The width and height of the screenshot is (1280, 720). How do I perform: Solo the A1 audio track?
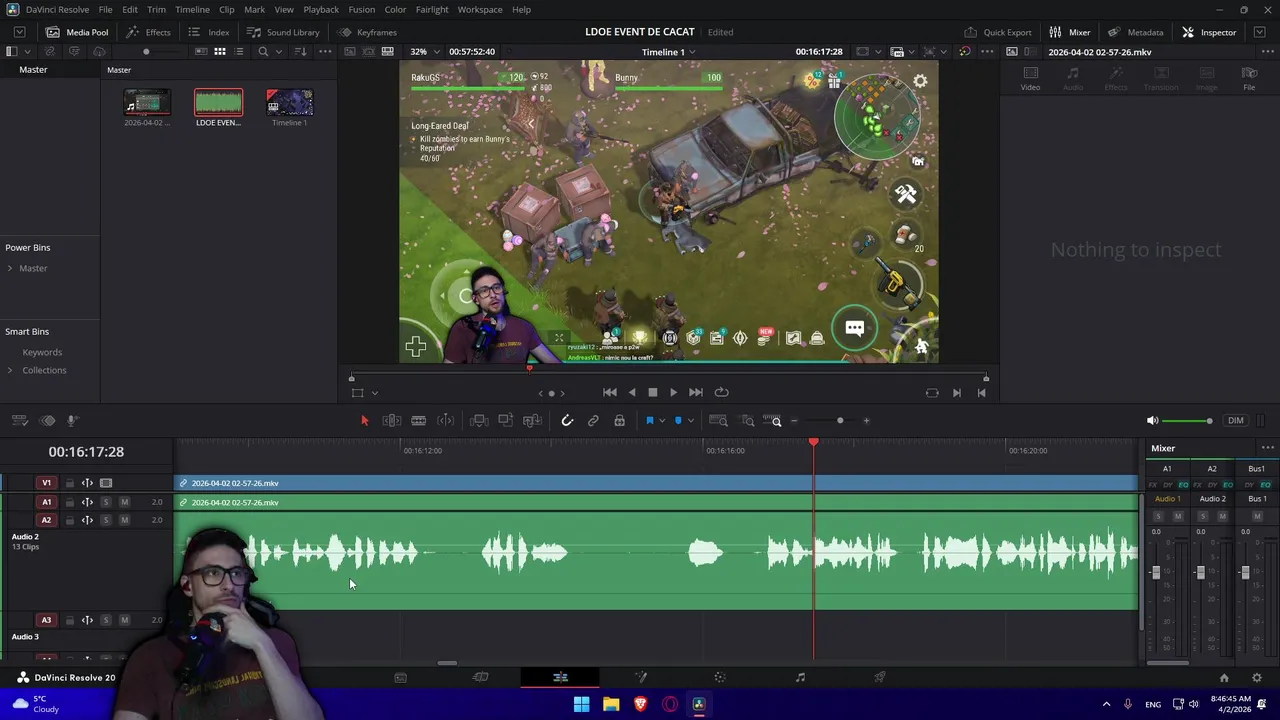(106, 502)
